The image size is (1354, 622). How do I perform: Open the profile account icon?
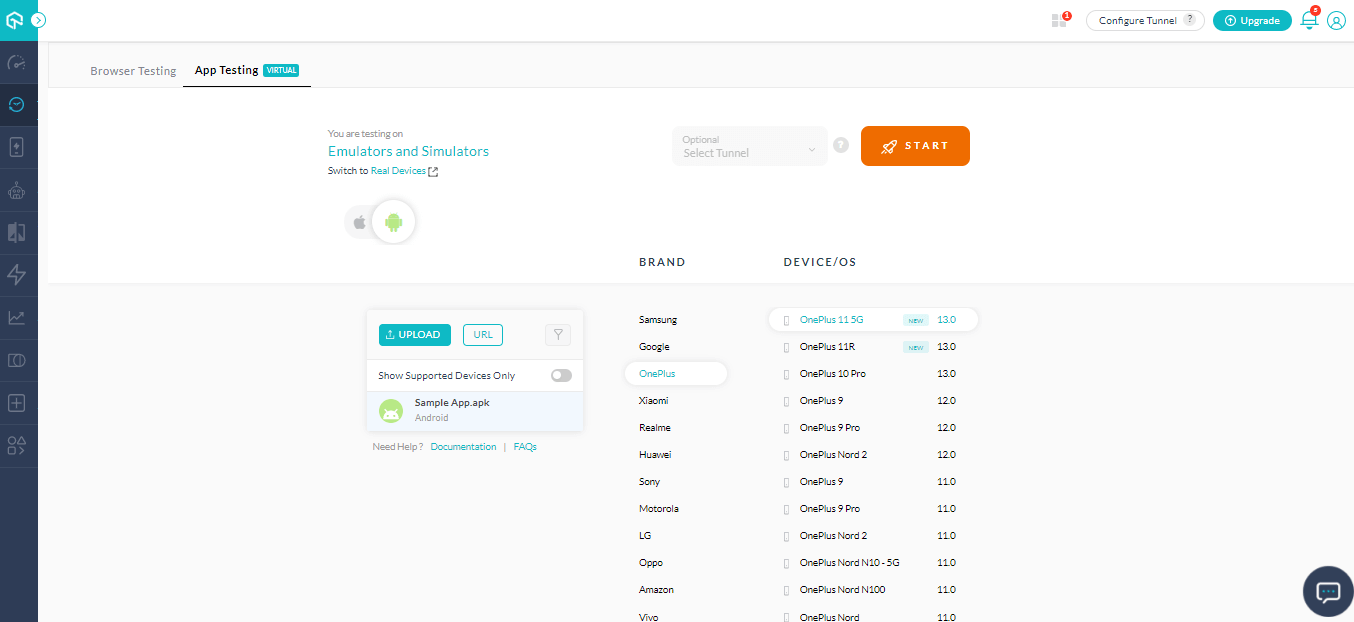tap(1337, 20)
